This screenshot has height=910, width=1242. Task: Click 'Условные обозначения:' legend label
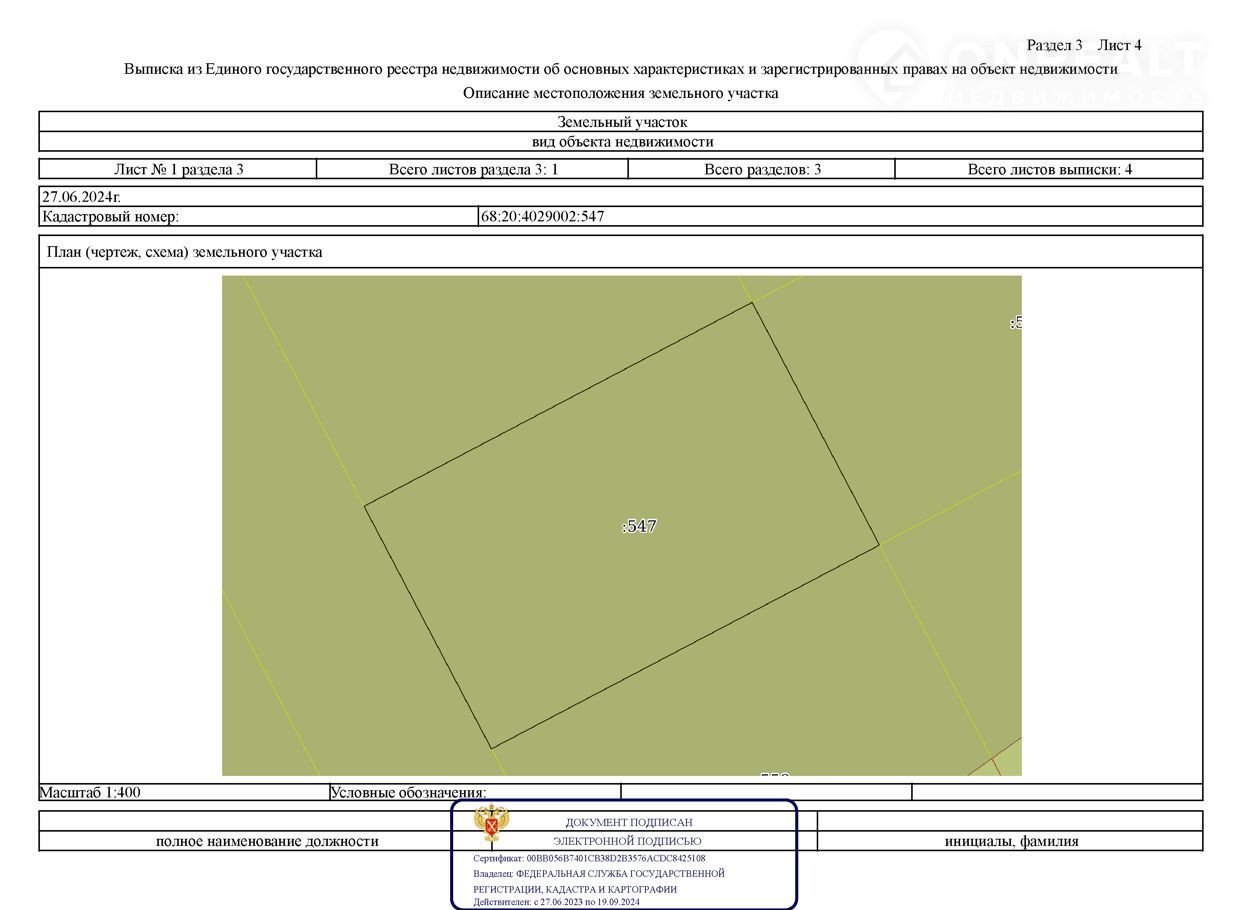tap(408, 793)
